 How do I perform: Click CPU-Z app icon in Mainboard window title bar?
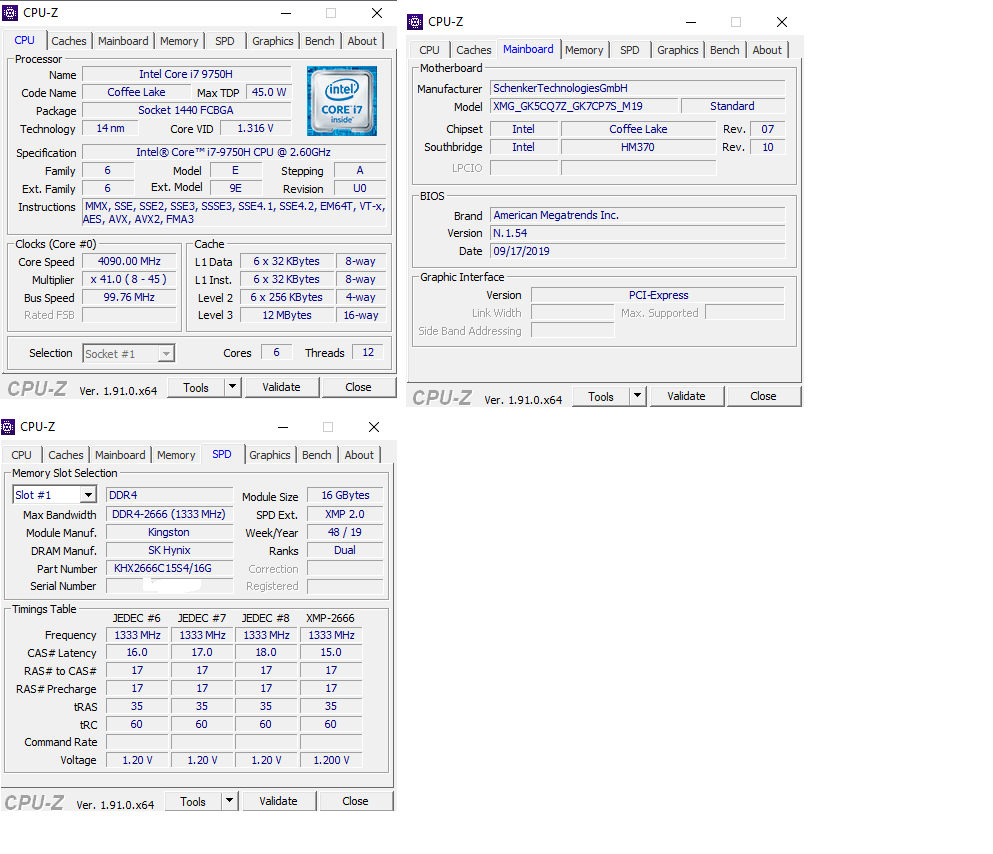point(415,22)
